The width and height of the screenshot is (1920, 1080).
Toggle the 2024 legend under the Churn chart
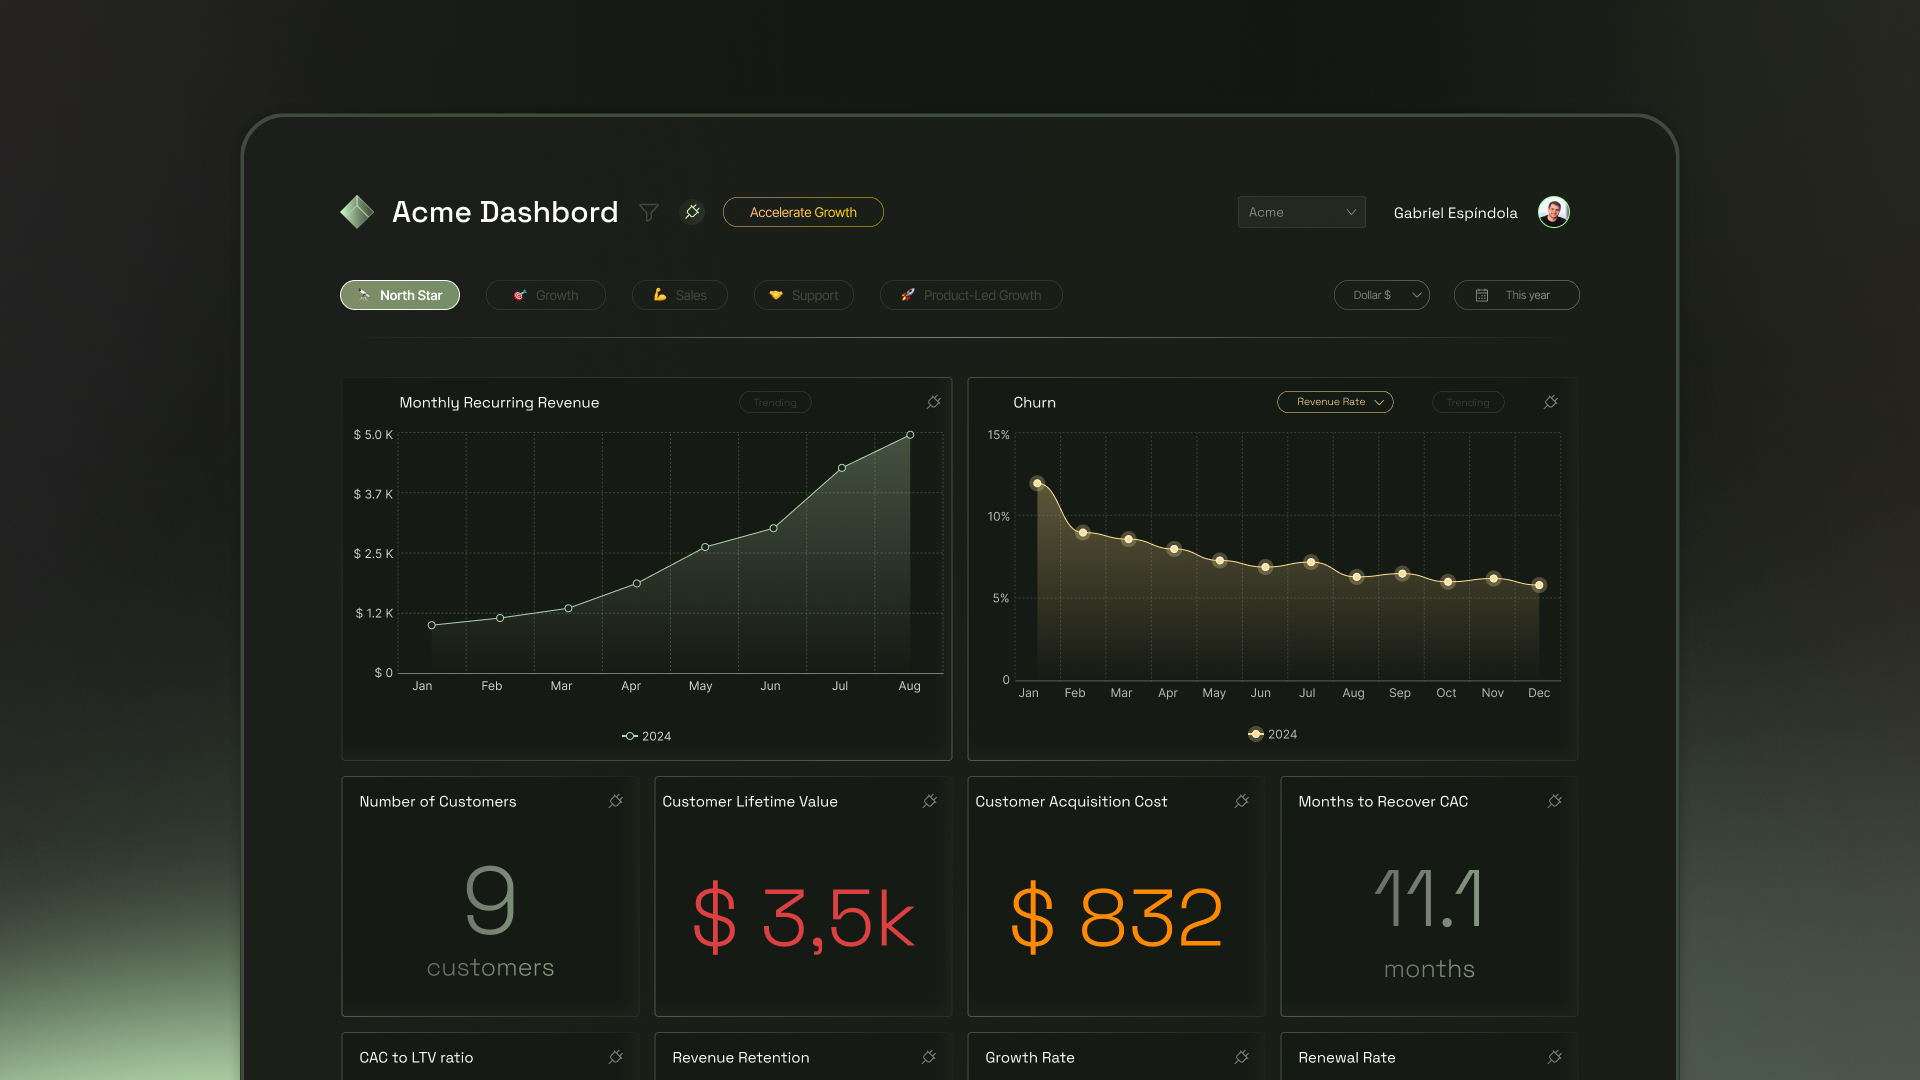tap(1272, 734)
